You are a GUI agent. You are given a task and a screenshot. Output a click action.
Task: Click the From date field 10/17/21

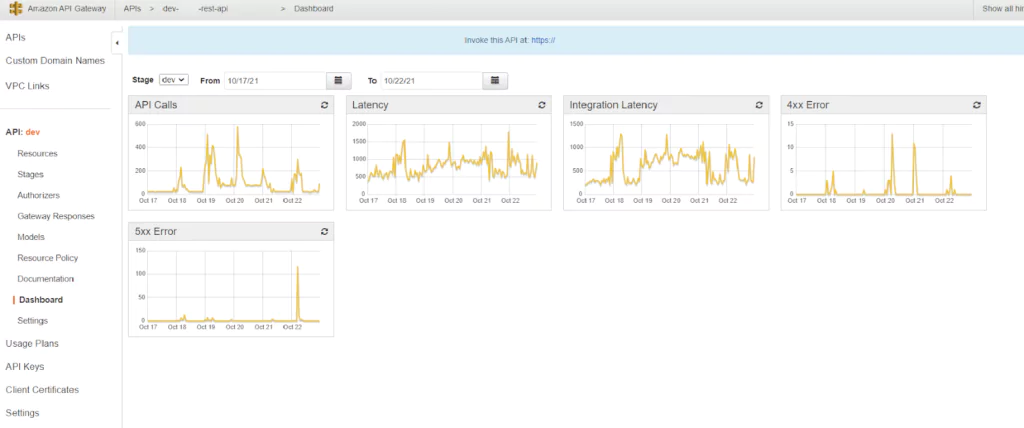(275, 80)
